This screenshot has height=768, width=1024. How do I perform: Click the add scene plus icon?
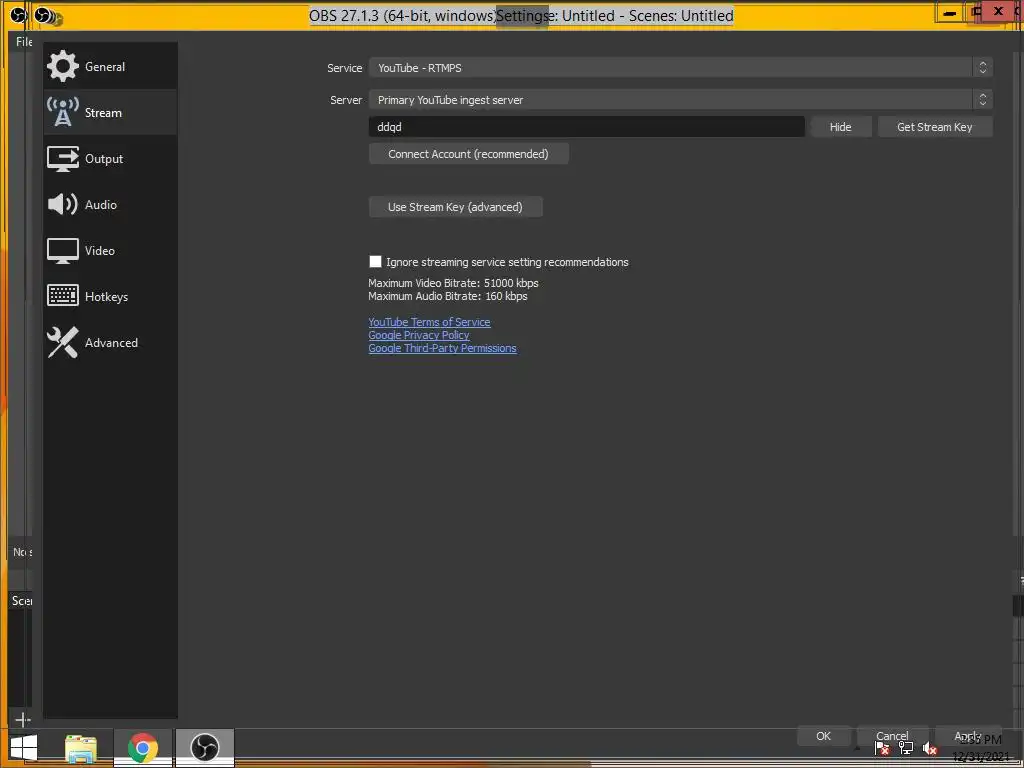[x=23, y=720]
